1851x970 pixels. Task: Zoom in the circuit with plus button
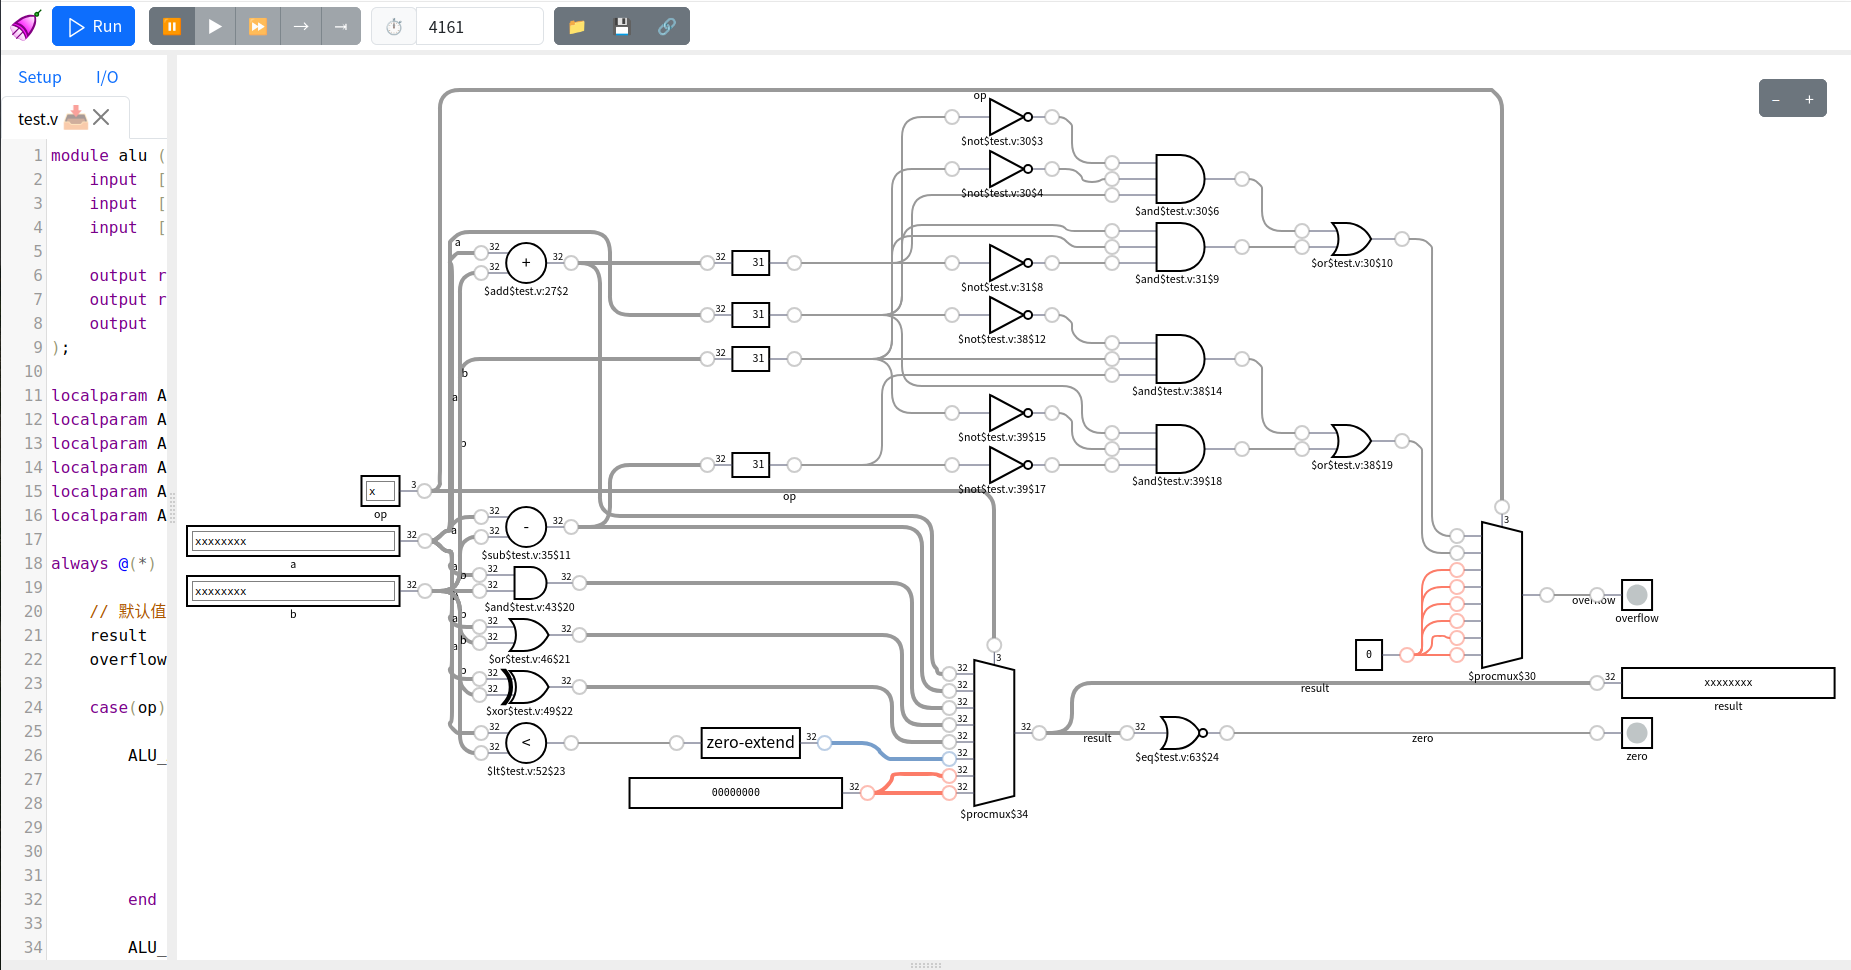coord(1809,99)
